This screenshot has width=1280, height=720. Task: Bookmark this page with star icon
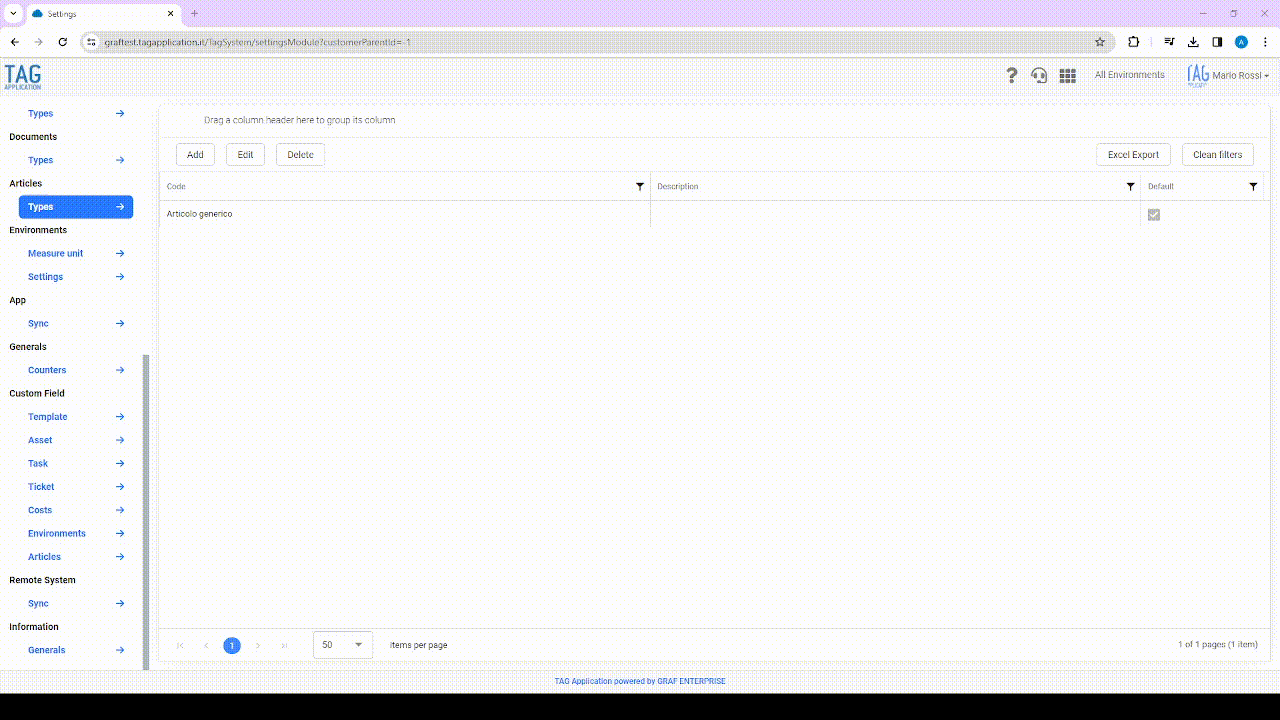[1100, 42]
